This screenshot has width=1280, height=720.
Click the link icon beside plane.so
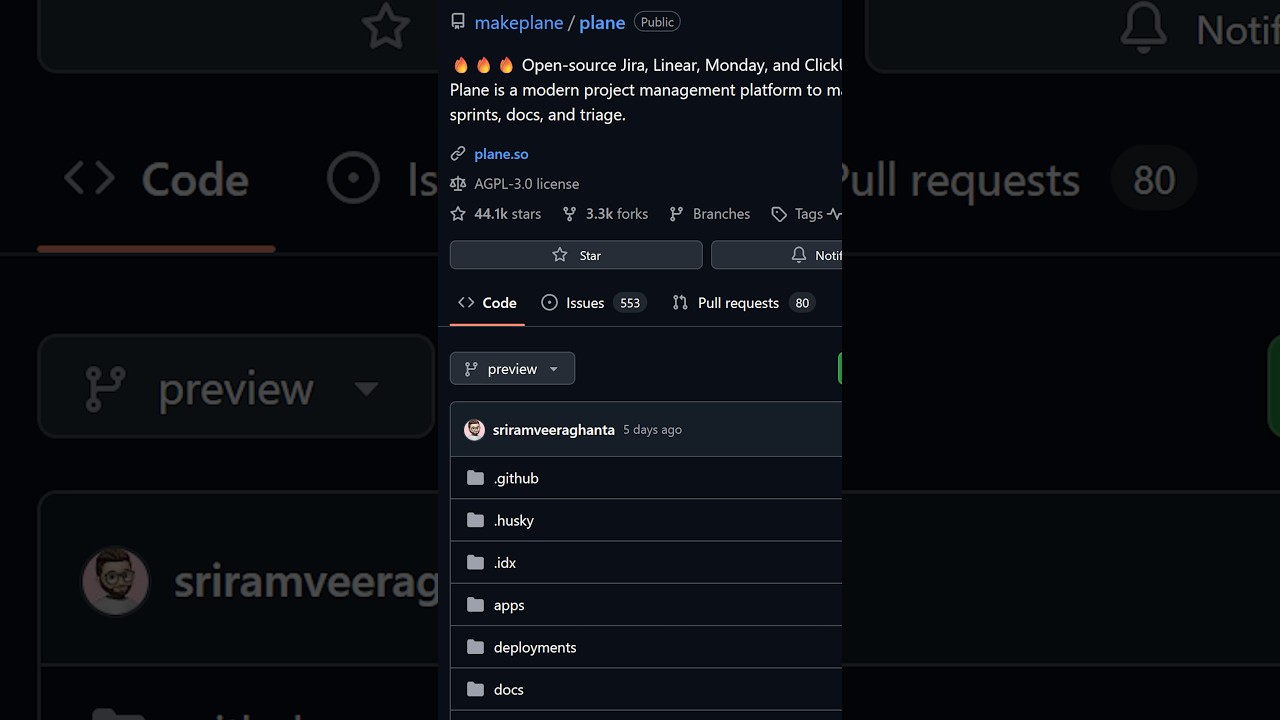(x=458, y=154)
